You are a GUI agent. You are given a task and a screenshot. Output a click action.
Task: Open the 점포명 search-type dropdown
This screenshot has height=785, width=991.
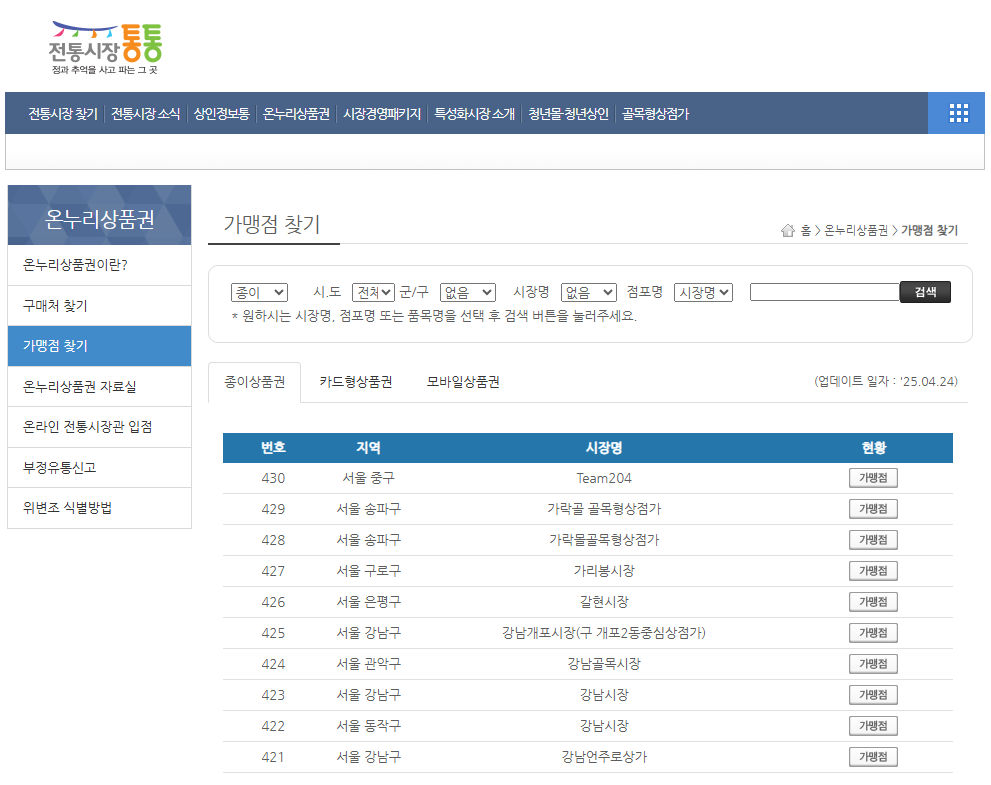[x=703, y=293]
